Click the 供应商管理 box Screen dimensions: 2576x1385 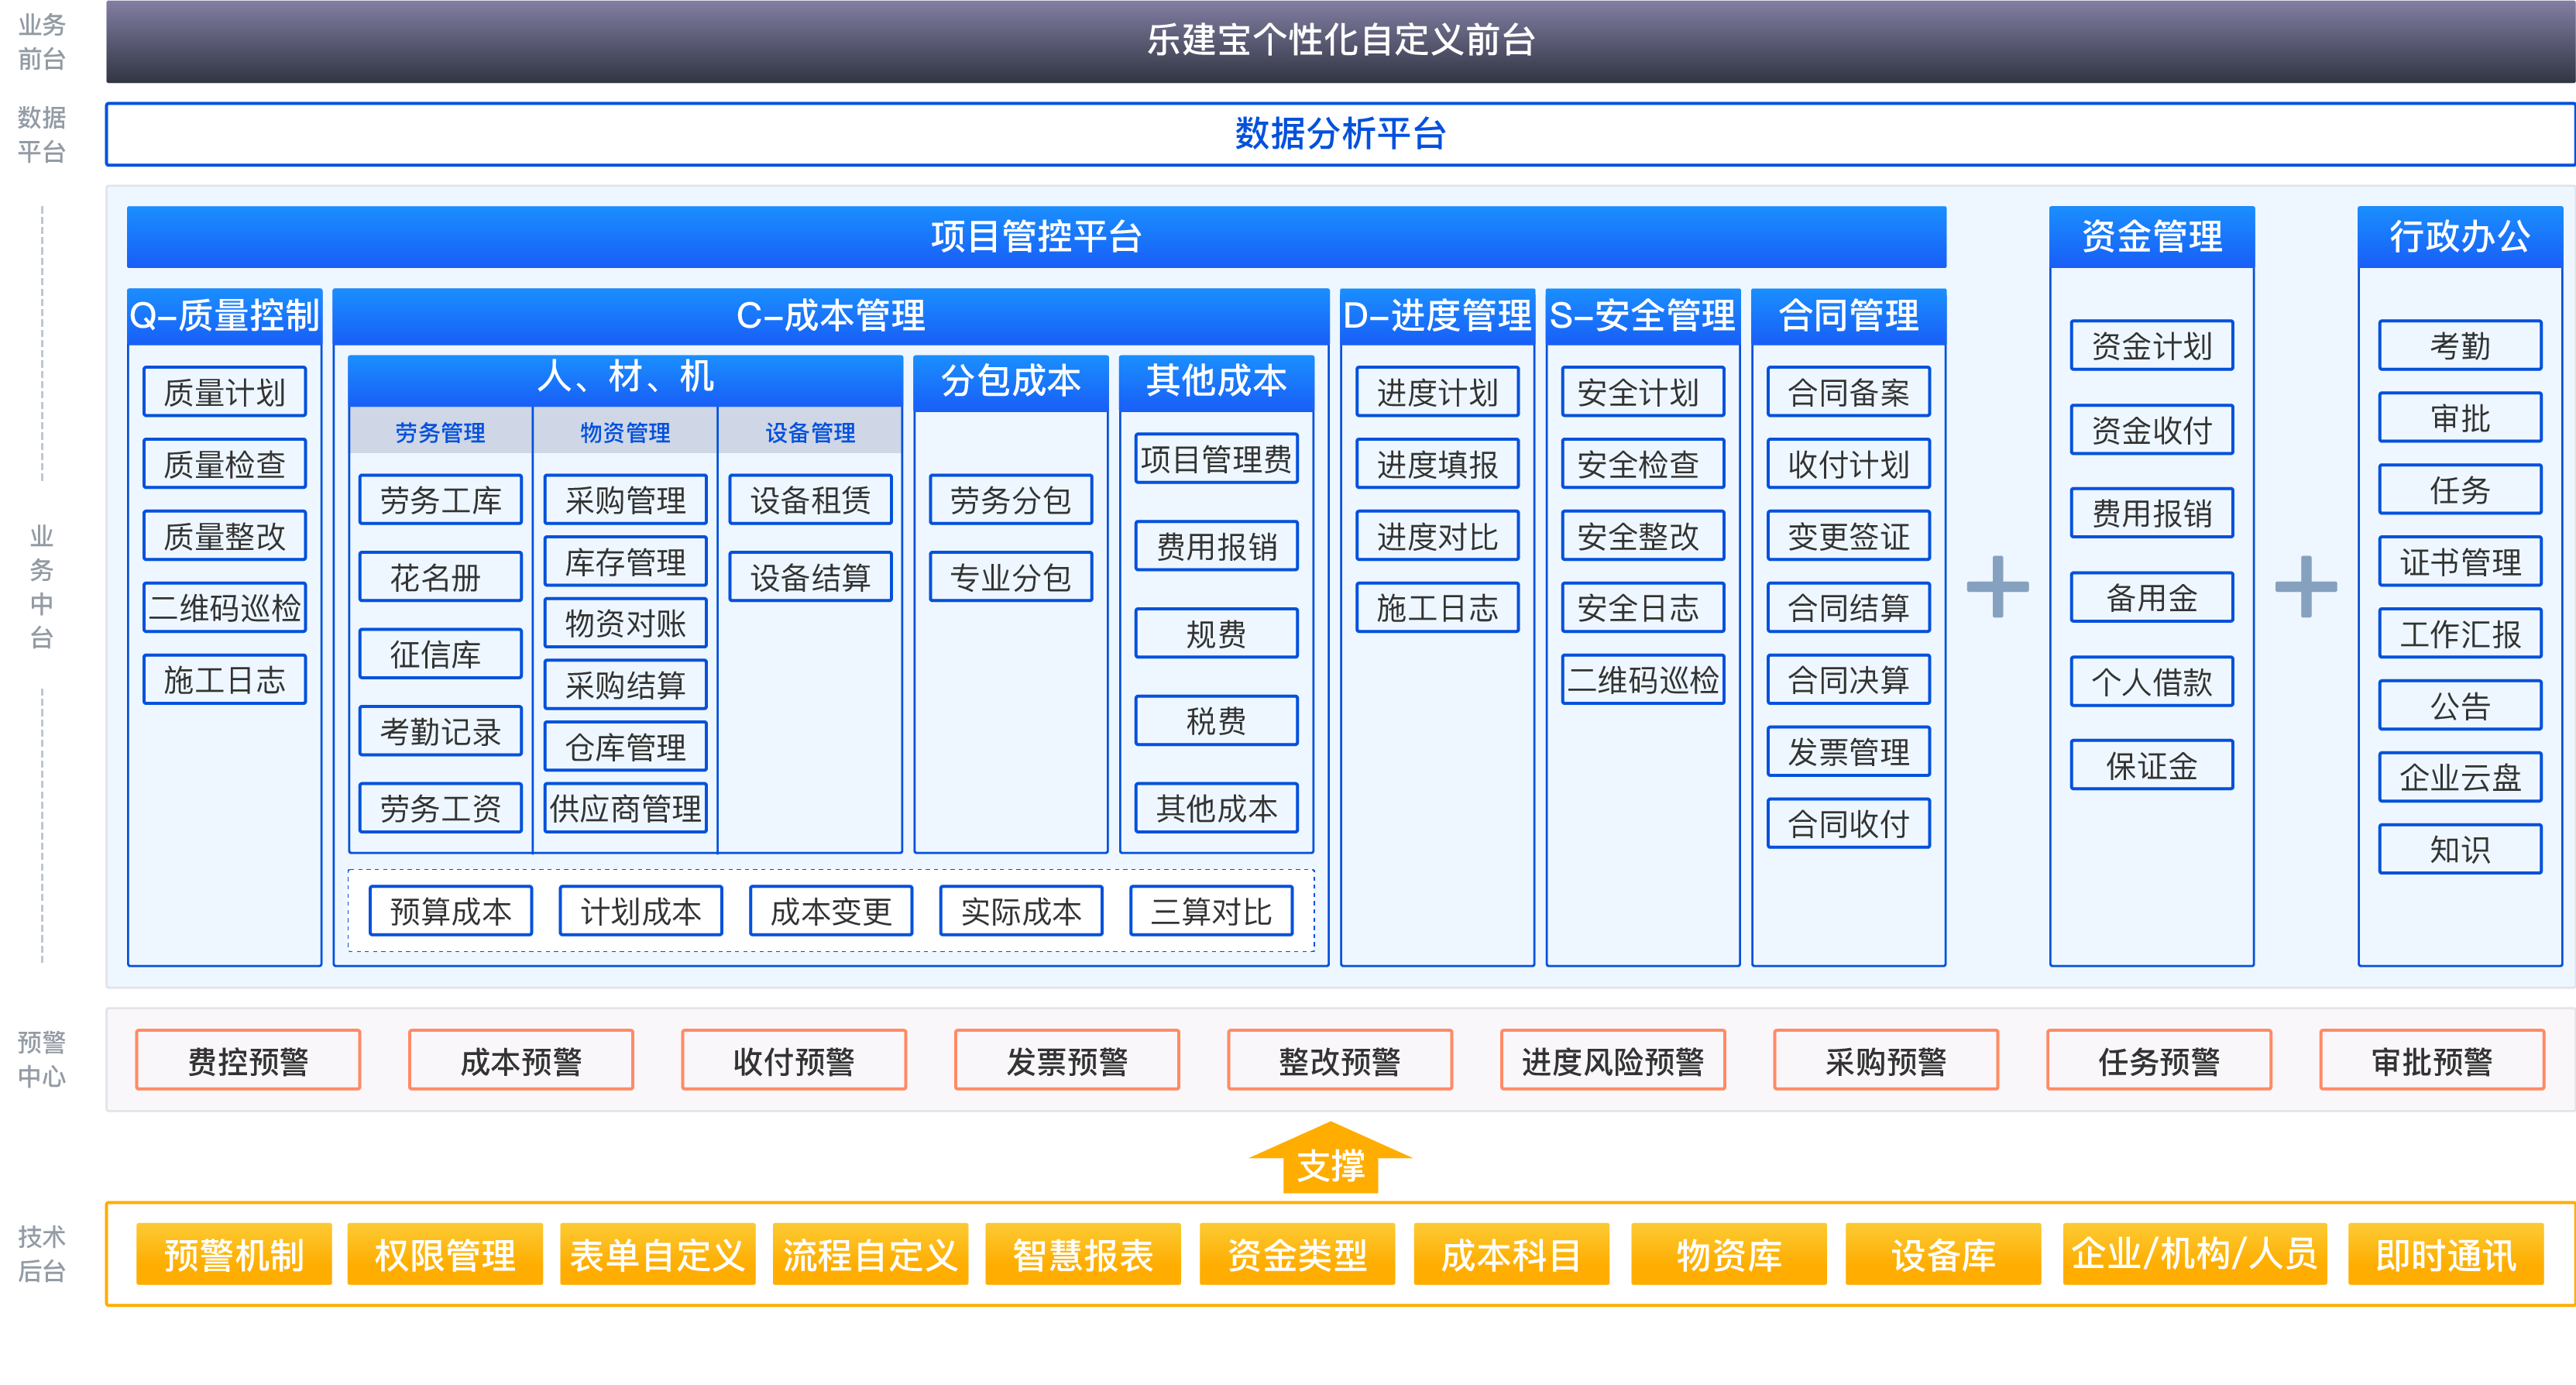point(625,808)
